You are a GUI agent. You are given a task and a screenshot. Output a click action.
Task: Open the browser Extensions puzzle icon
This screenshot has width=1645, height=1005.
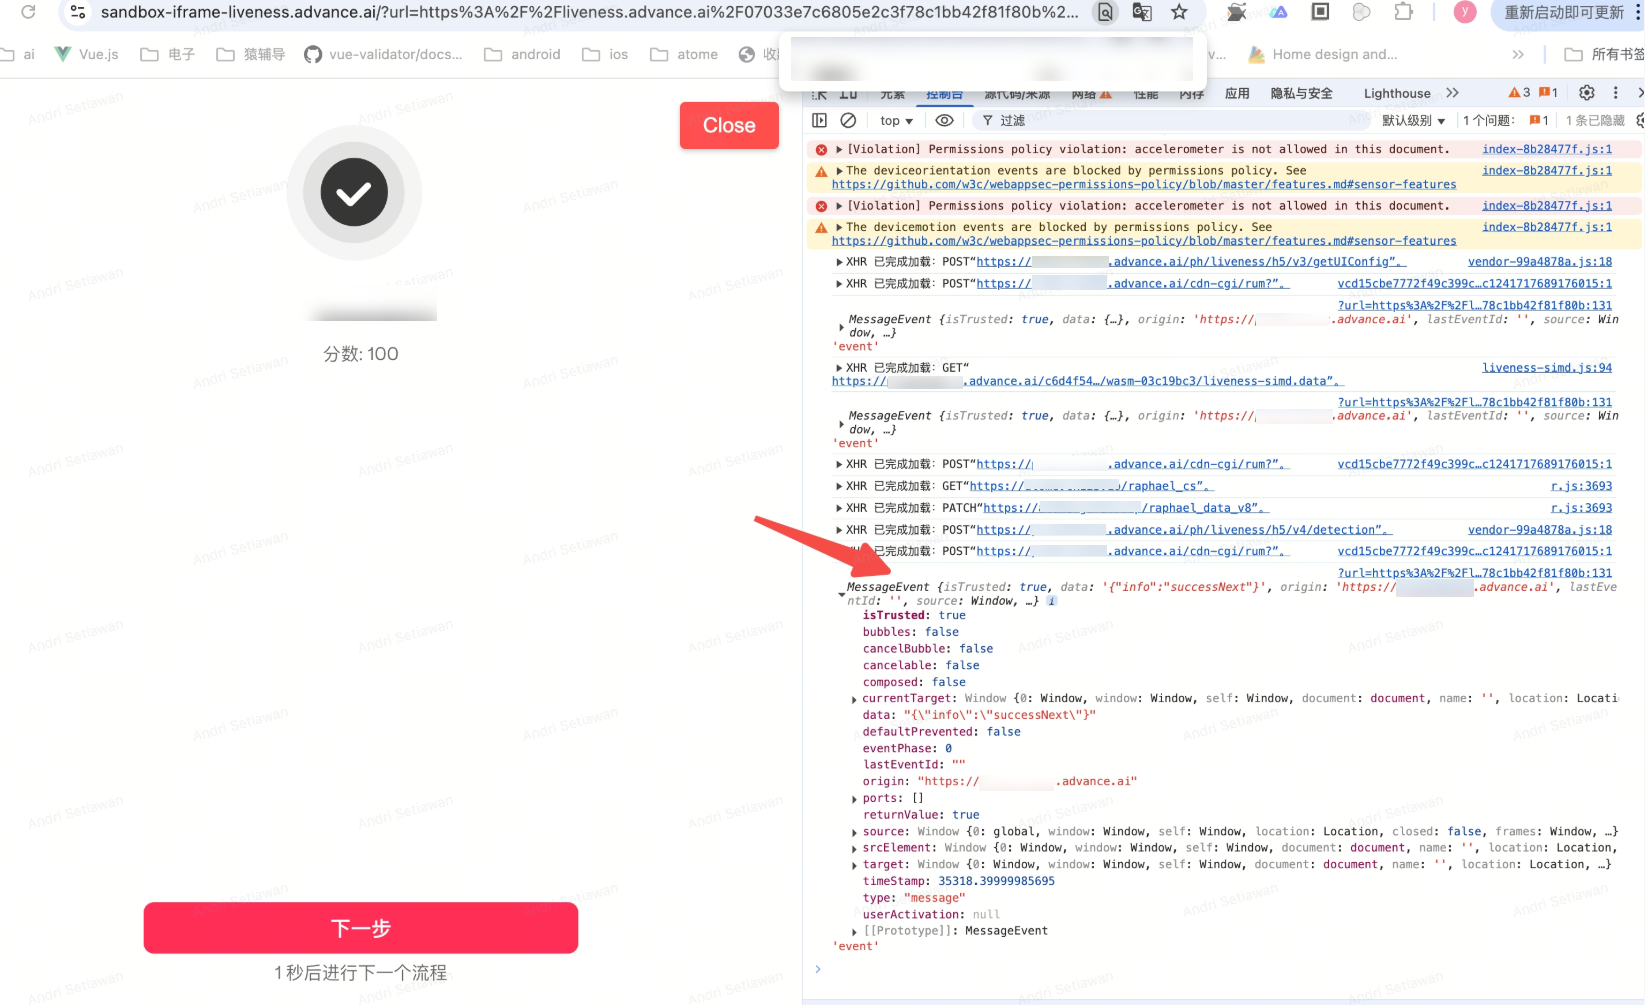click(1404, 12)
